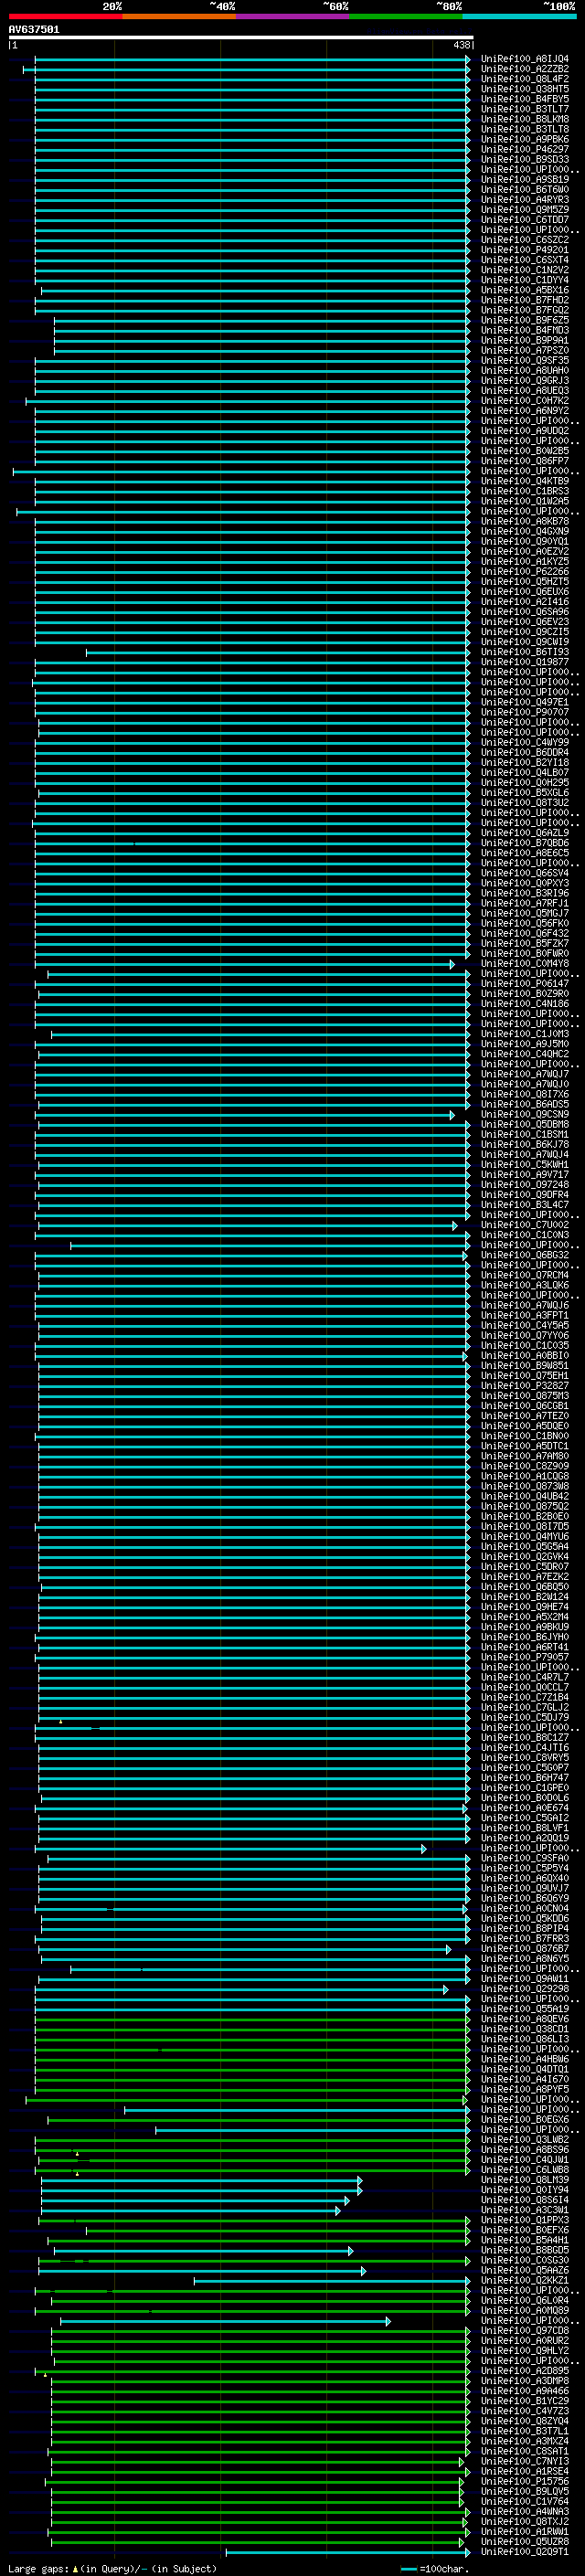585x2576 pixels.
Task: Select label UniRef100_P46297
Action: [524, 149]
